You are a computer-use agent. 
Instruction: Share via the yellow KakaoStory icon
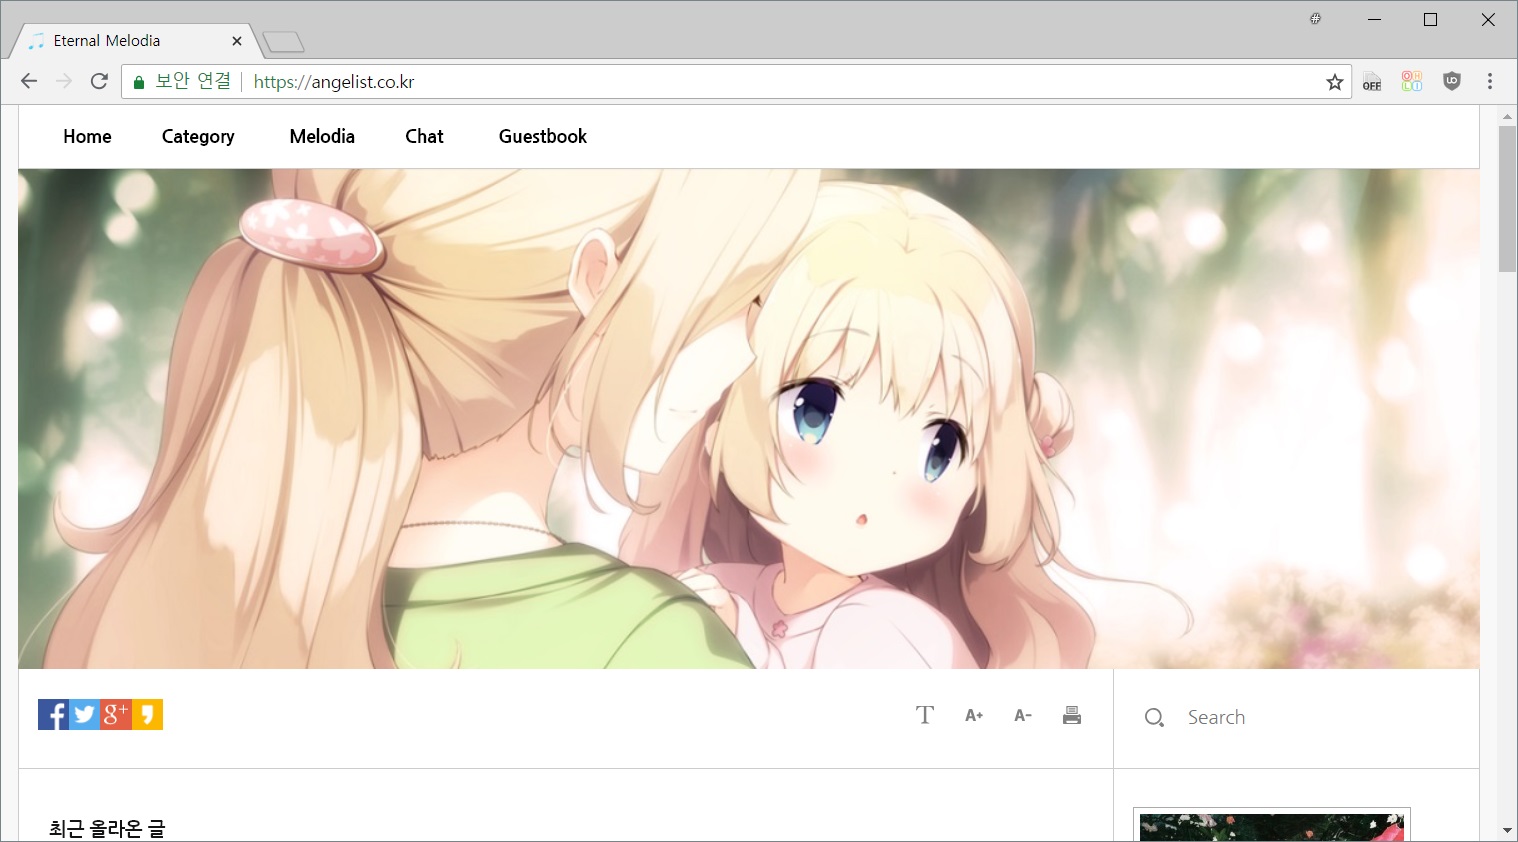tap(147, 715)
